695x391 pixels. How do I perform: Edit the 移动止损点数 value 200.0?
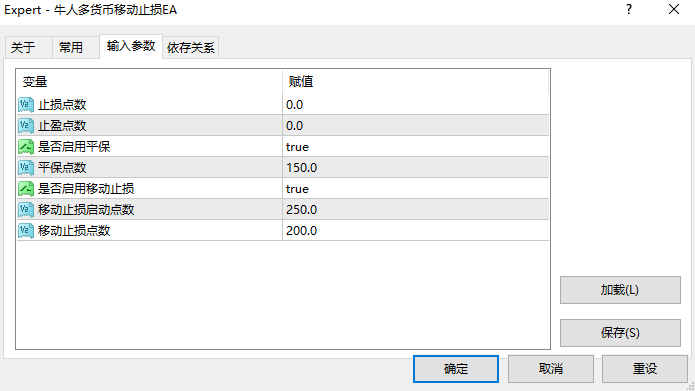[x=415, y=231]
